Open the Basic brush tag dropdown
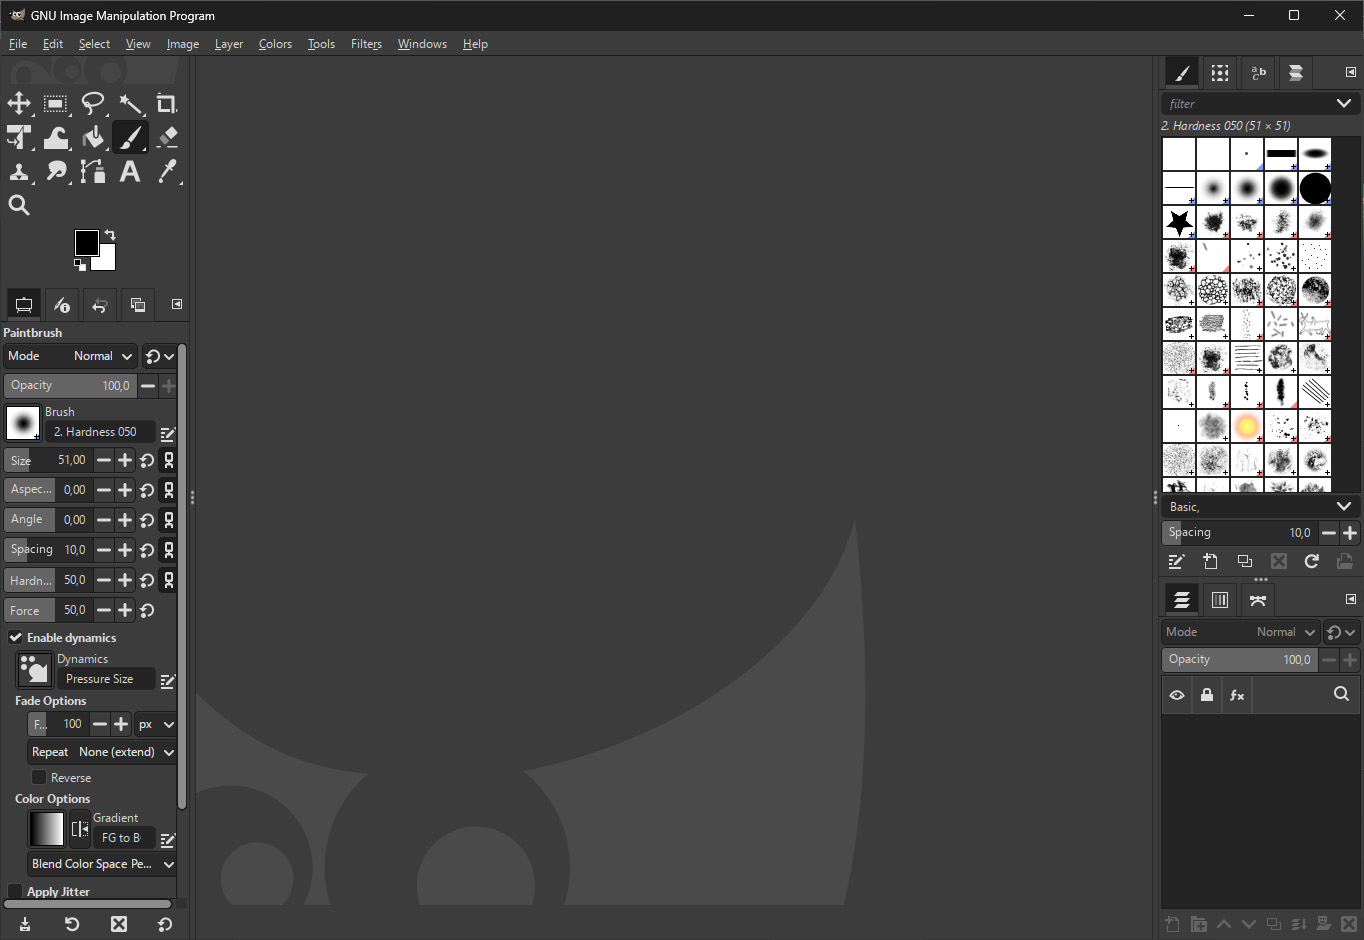1364x940 pixels. pyautogui.click(x=1259, y=507)
